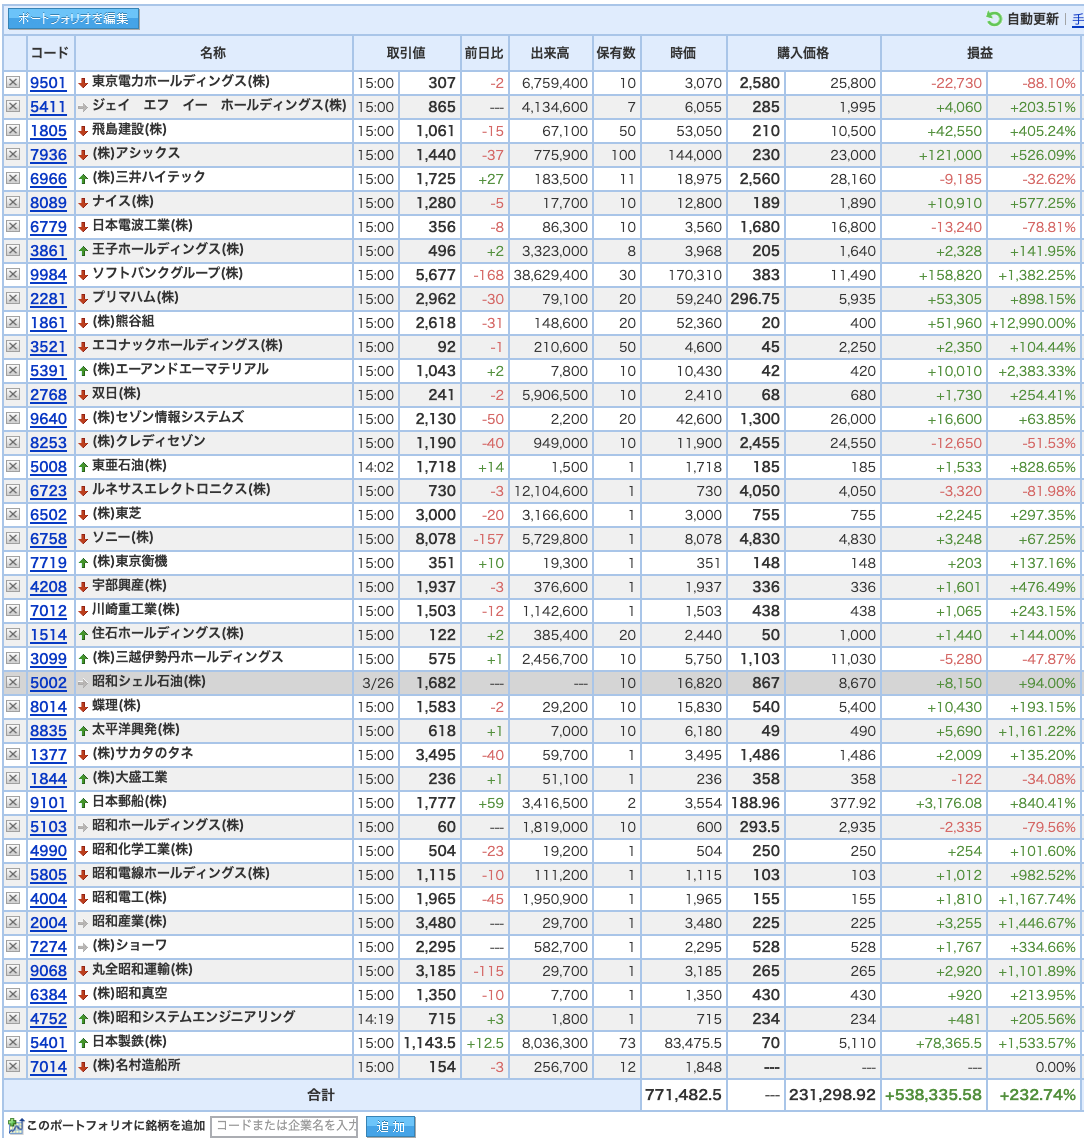The width and height of the screenshot is (1084, 1138).
Task: Click the 8,078 price for ソニー
Action: (435, 539)
